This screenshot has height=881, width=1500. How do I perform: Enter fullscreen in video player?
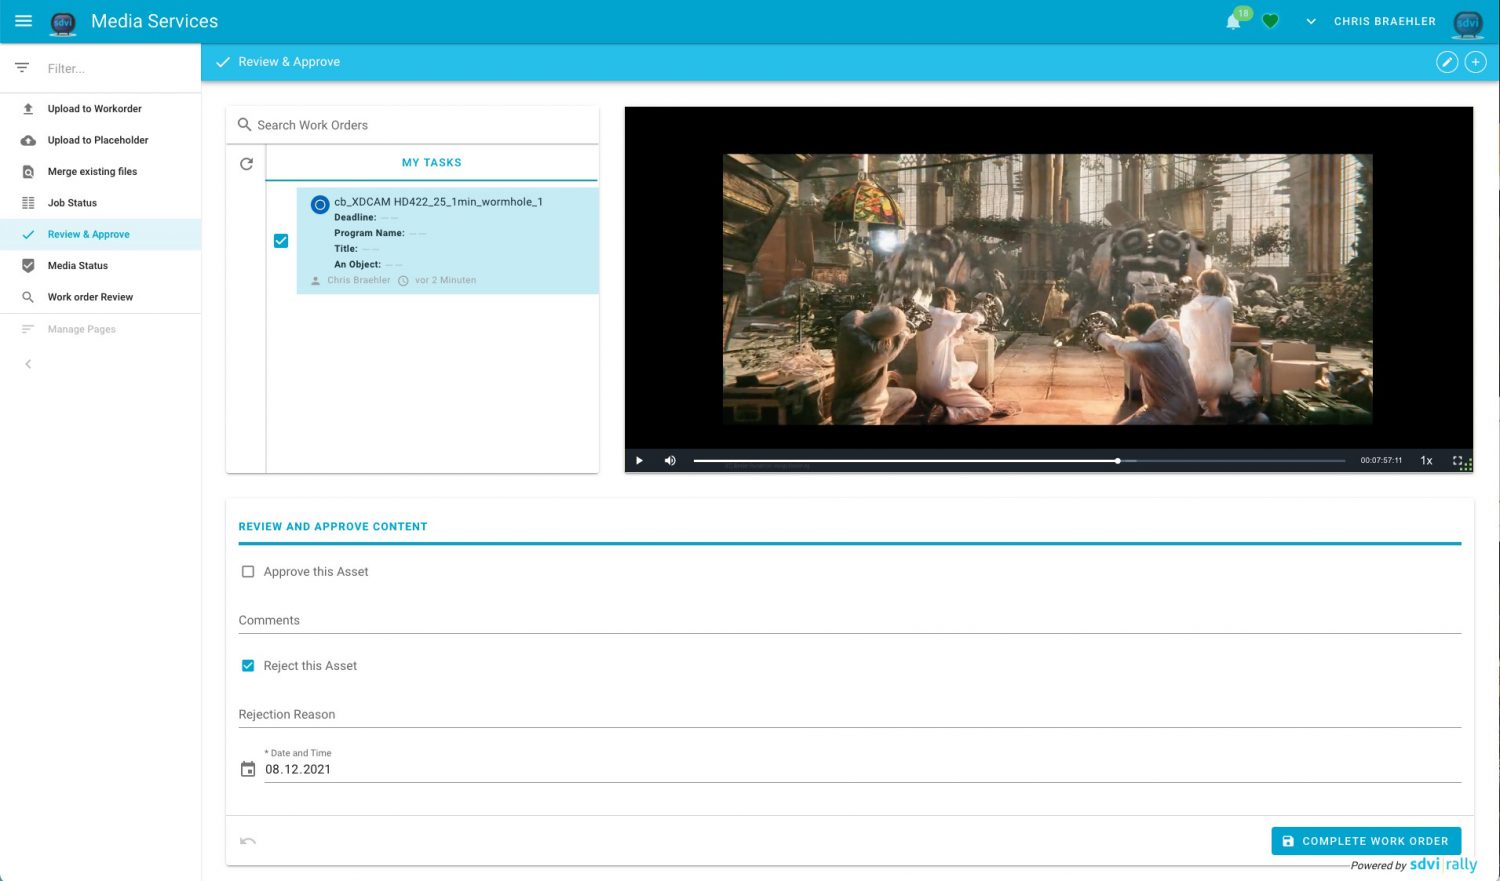point(1458,461)
